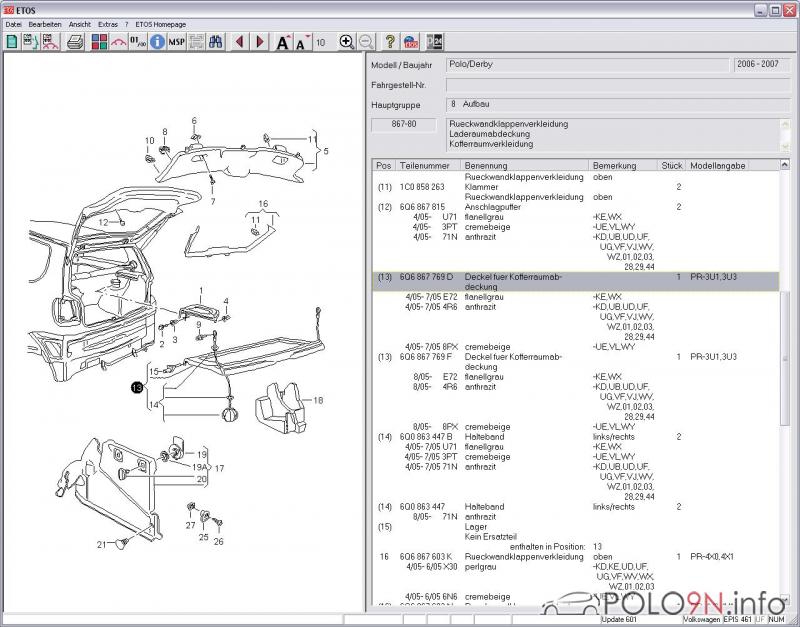Click the parts list vertical scrollbar thumb
Viewport: 800px width, 627px height.
click(785, 359)
